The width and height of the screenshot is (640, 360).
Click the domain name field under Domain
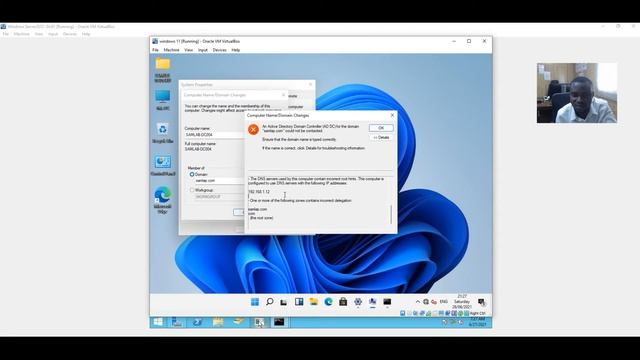tap(220, 180)
